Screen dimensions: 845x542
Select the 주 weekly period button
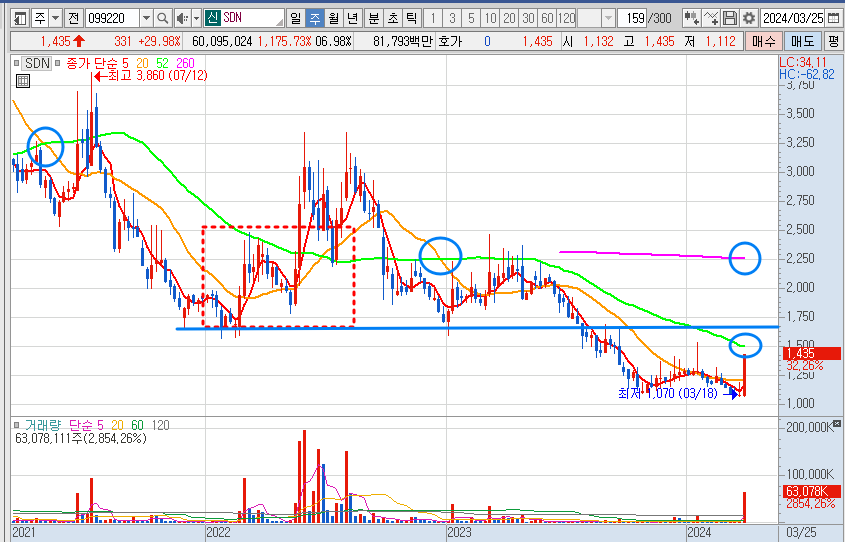tap(314, 18)
